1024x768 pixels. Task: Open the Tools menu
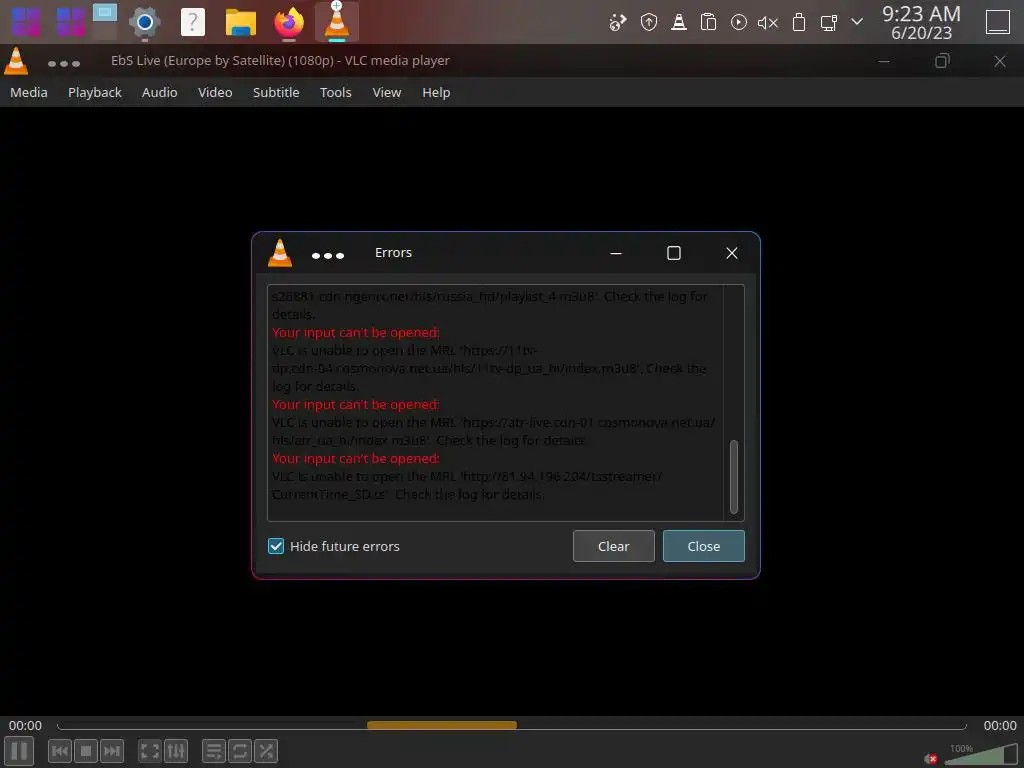[336, 92]
